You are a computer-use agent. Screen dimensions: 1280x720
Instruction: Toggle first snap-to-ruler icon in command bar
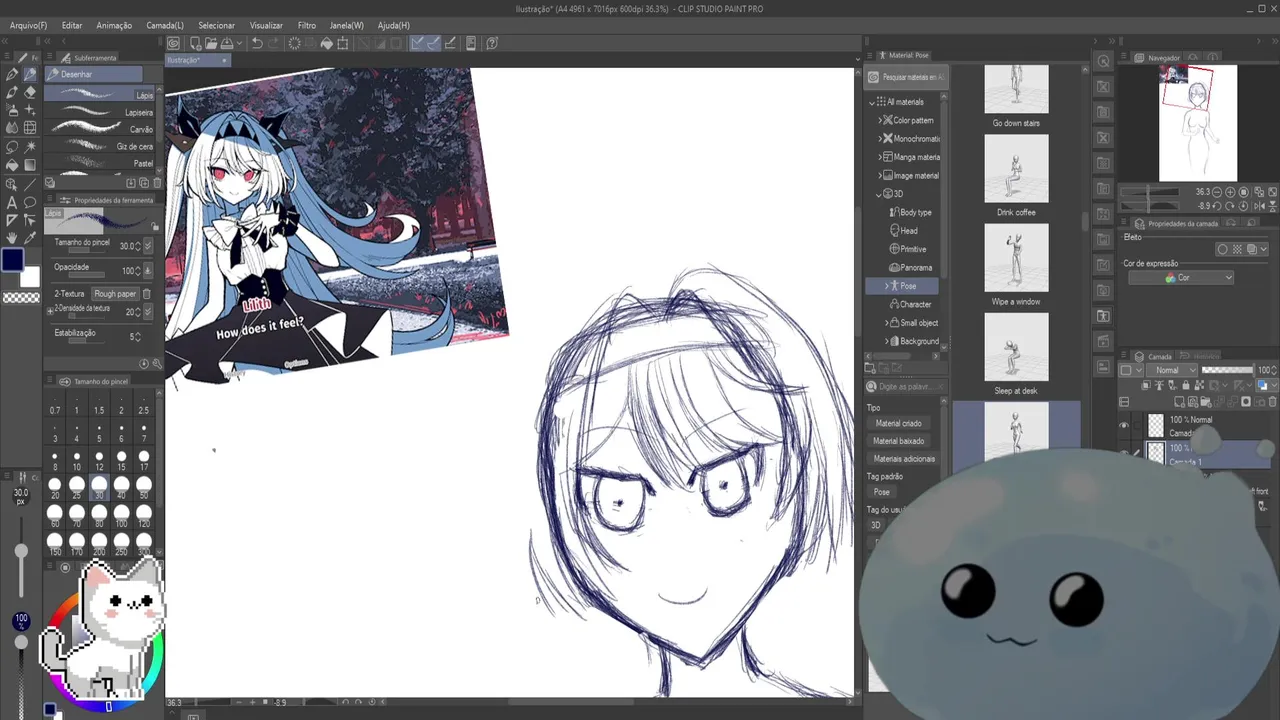(417, 43)
